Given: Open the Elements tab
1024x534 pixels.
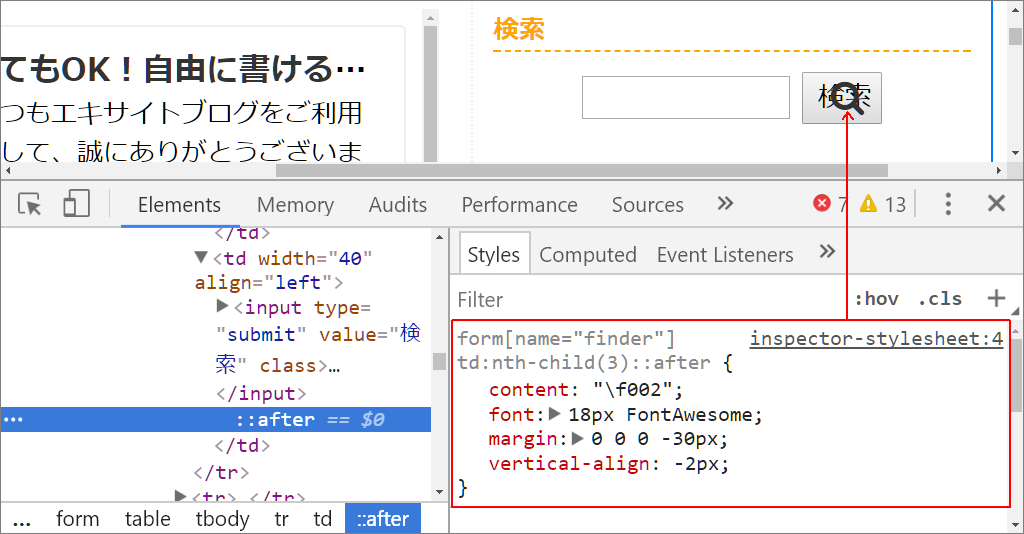Looking at the screenshot, I should pos(179,205).
